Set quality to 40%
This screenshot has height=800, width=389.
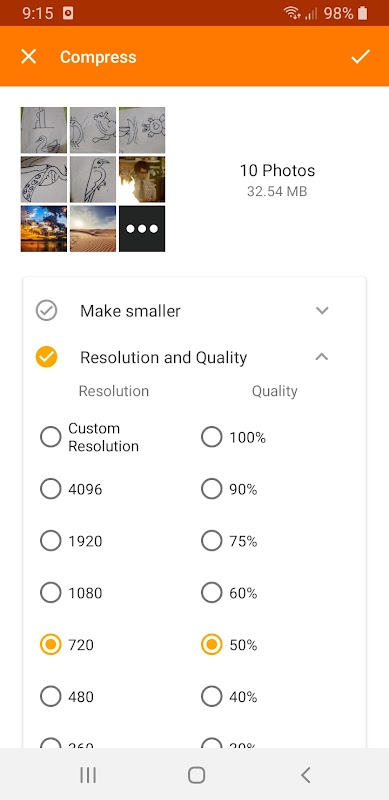coord(211,696)
